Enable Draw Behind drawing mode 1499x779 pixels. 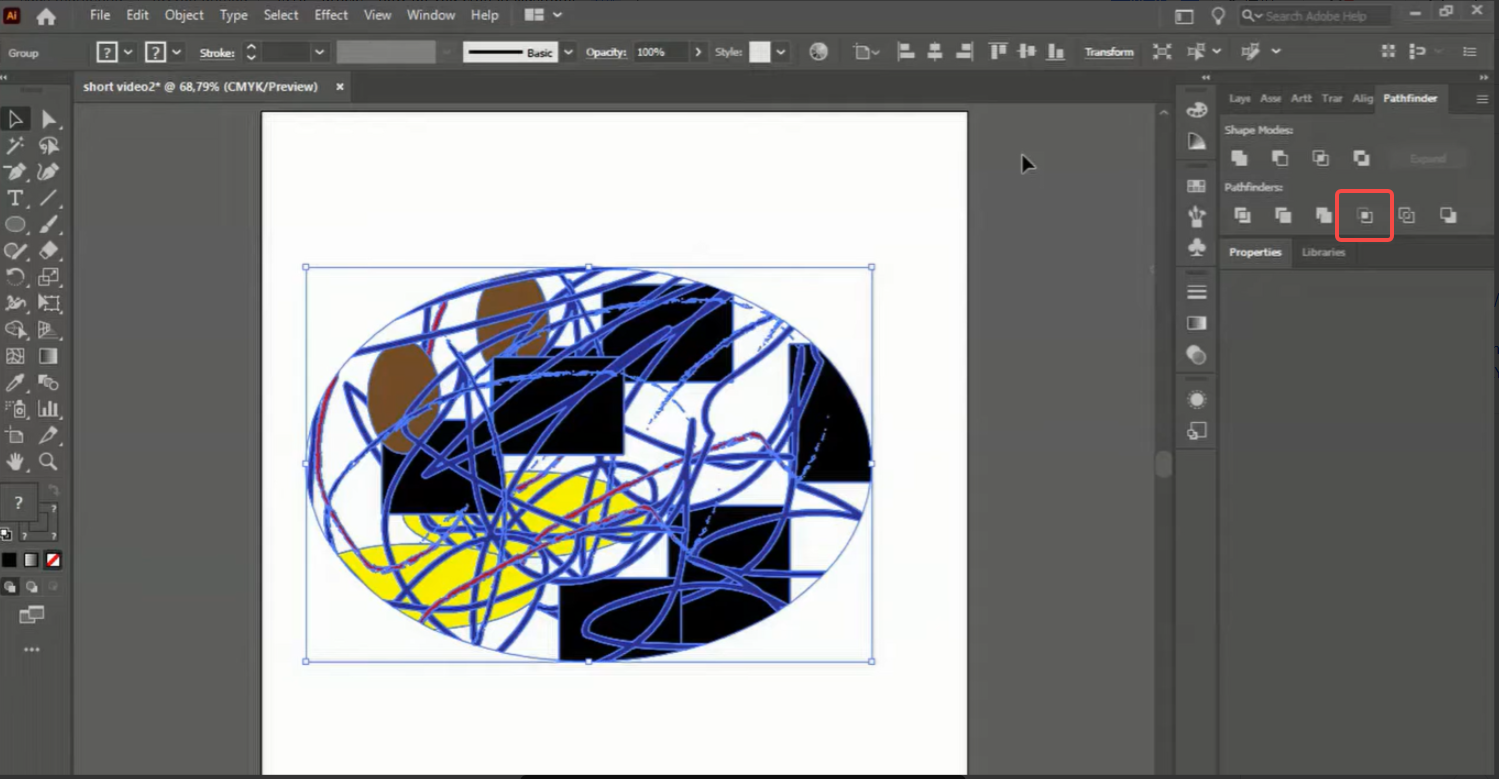32,587
